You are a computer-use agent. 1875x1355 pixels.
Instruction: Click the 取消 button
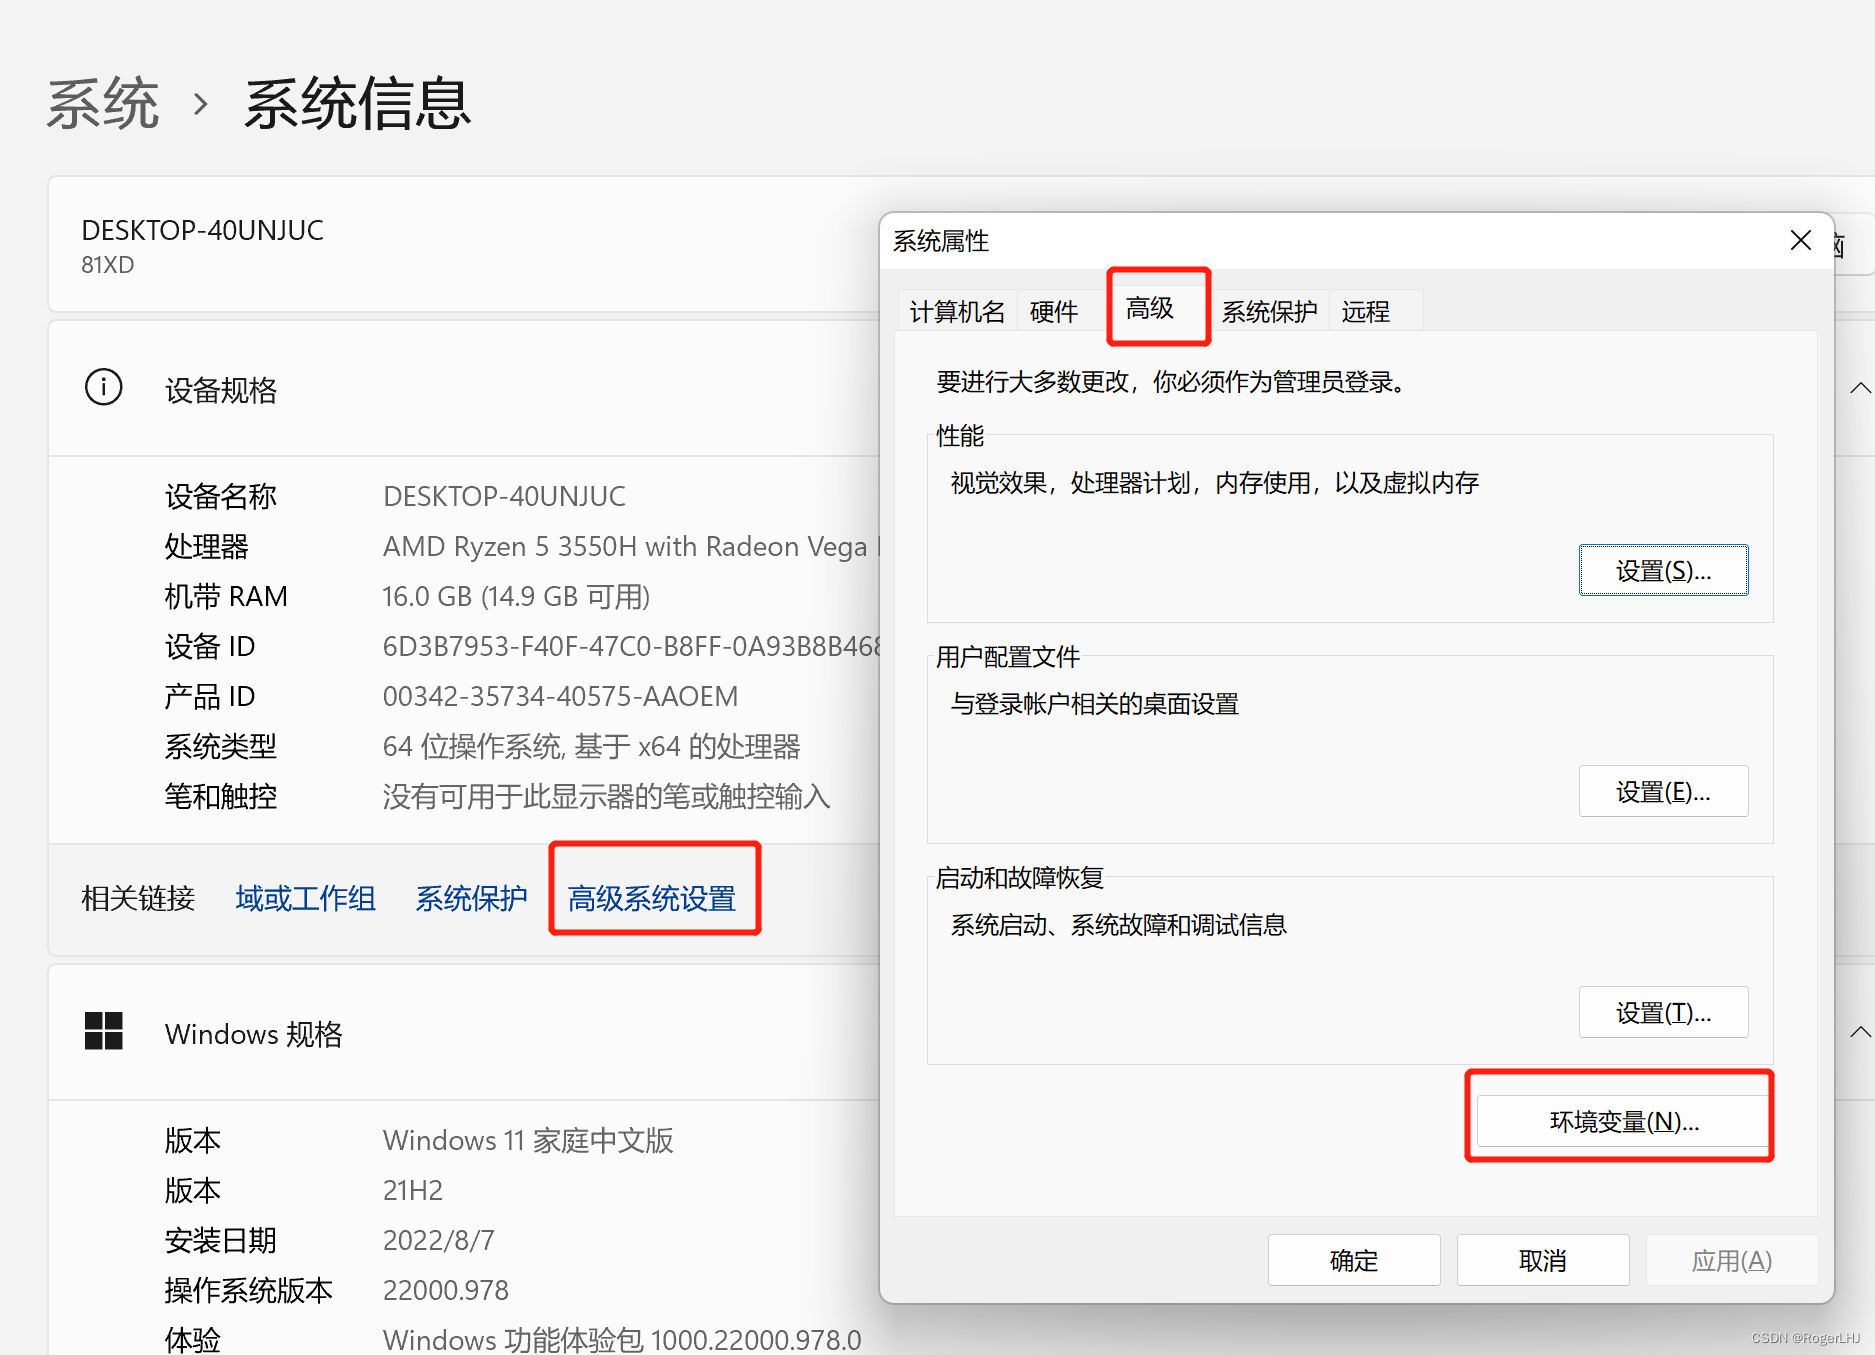coord(1543,1260)
